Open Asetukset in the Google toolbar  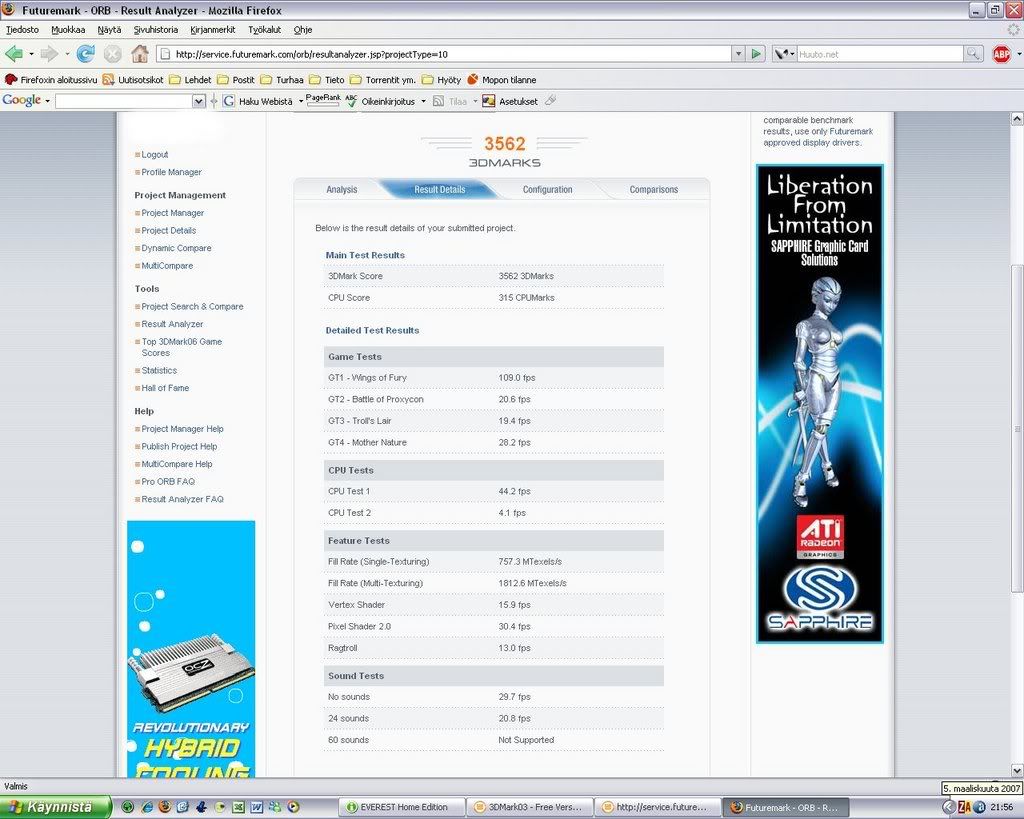point(510,101)
